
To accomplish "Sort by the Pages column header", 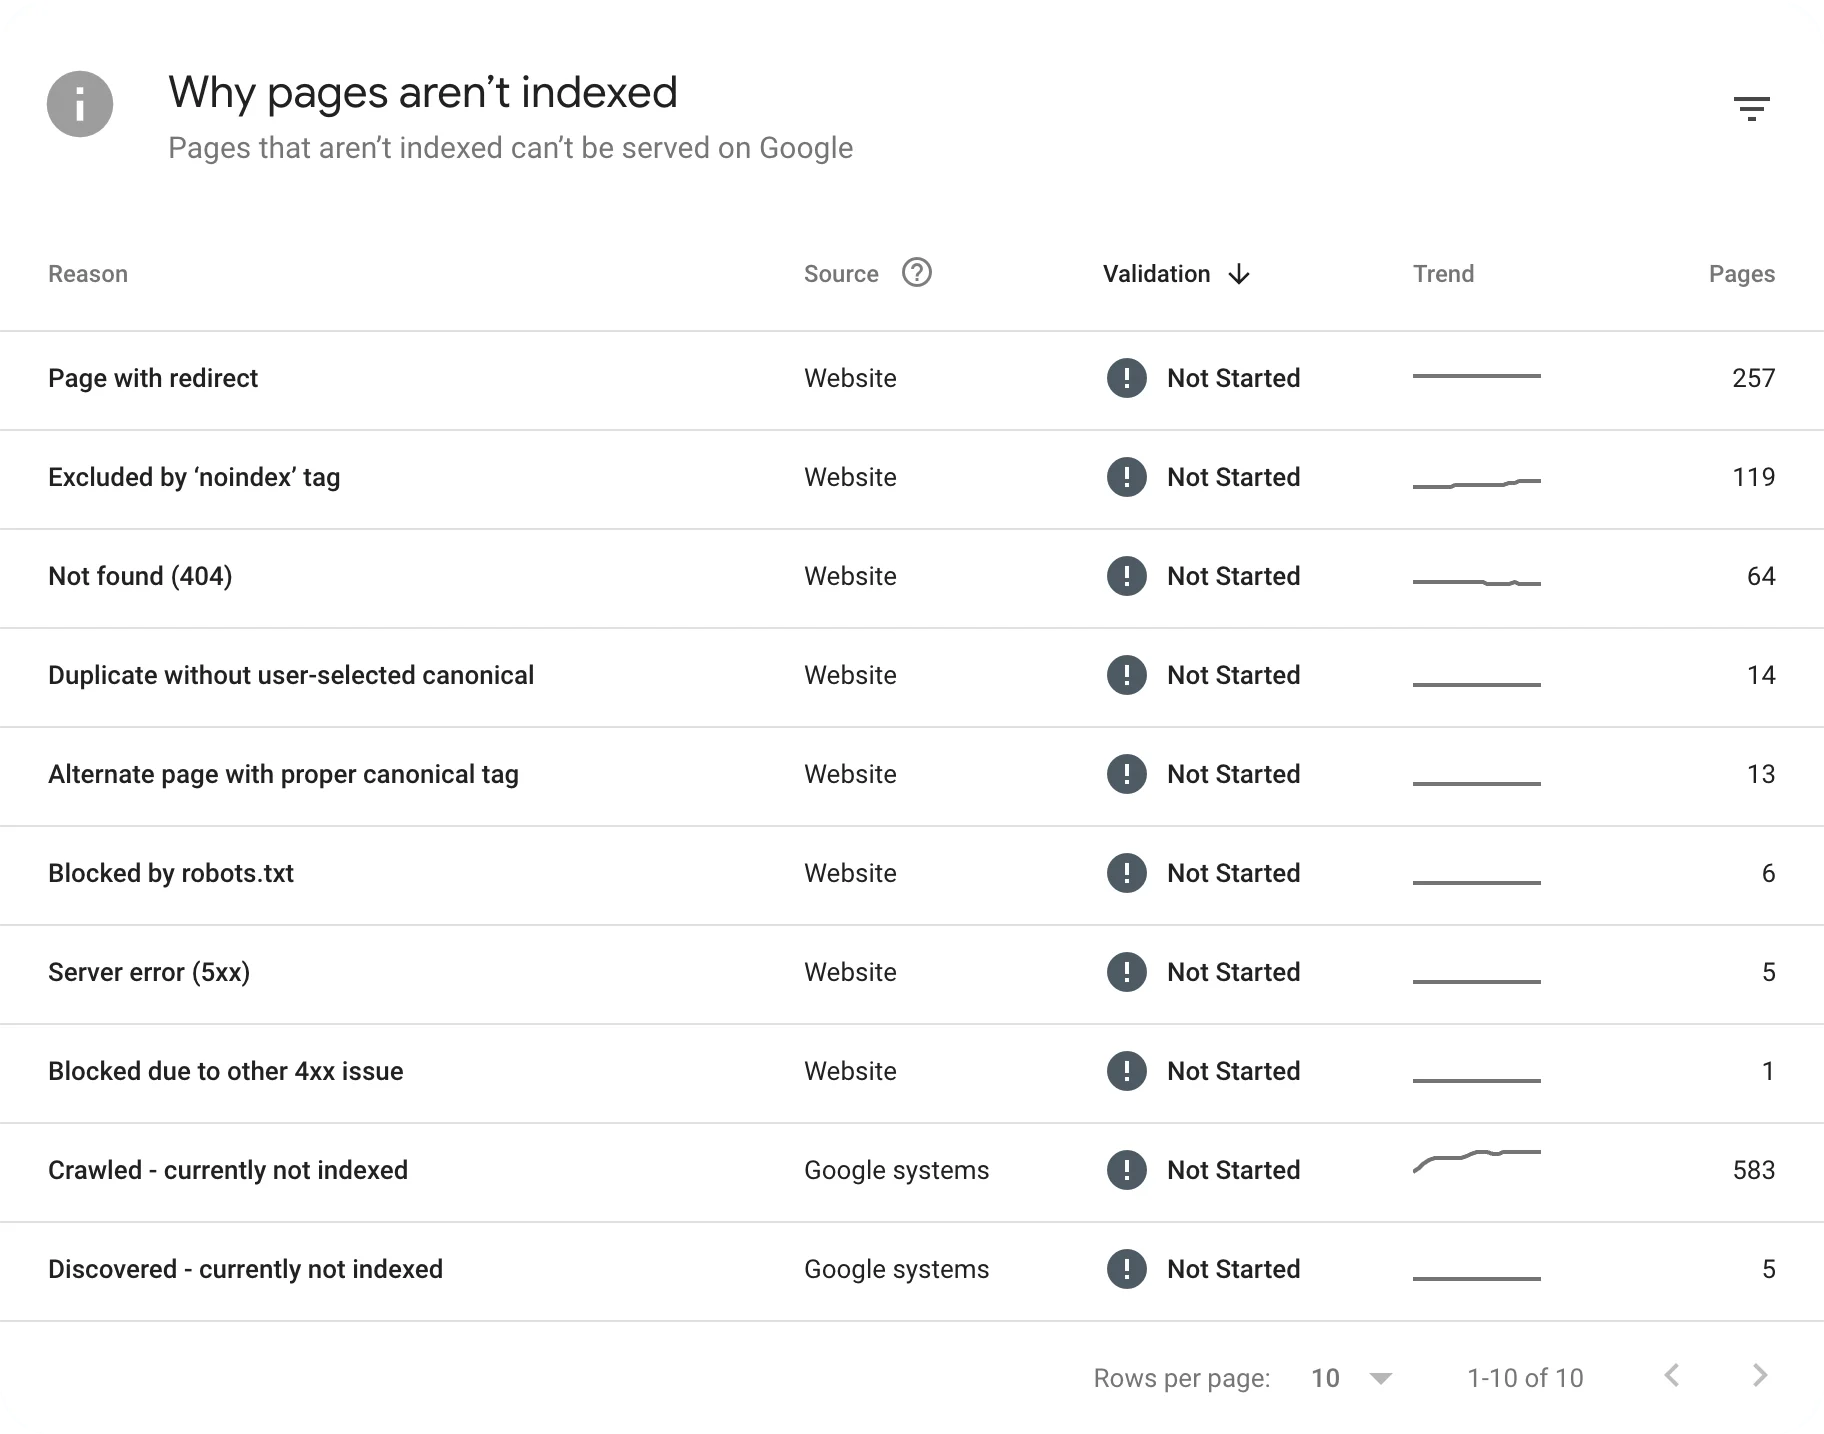I will coord(1742,274).
